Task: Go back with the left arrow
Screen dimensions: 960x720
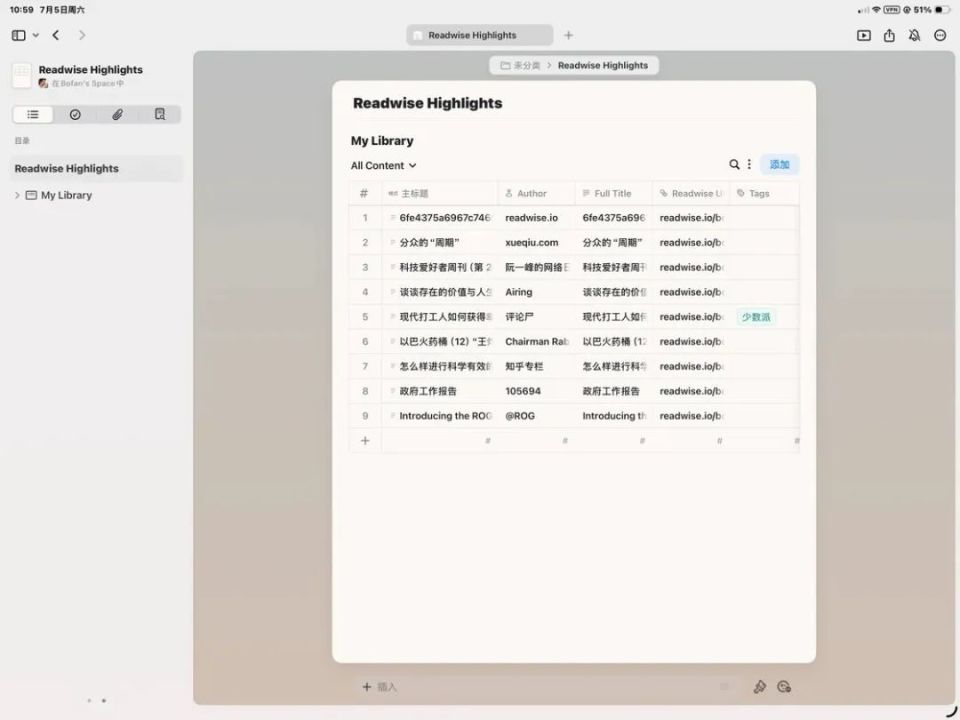Action: (x=56, y=36)
